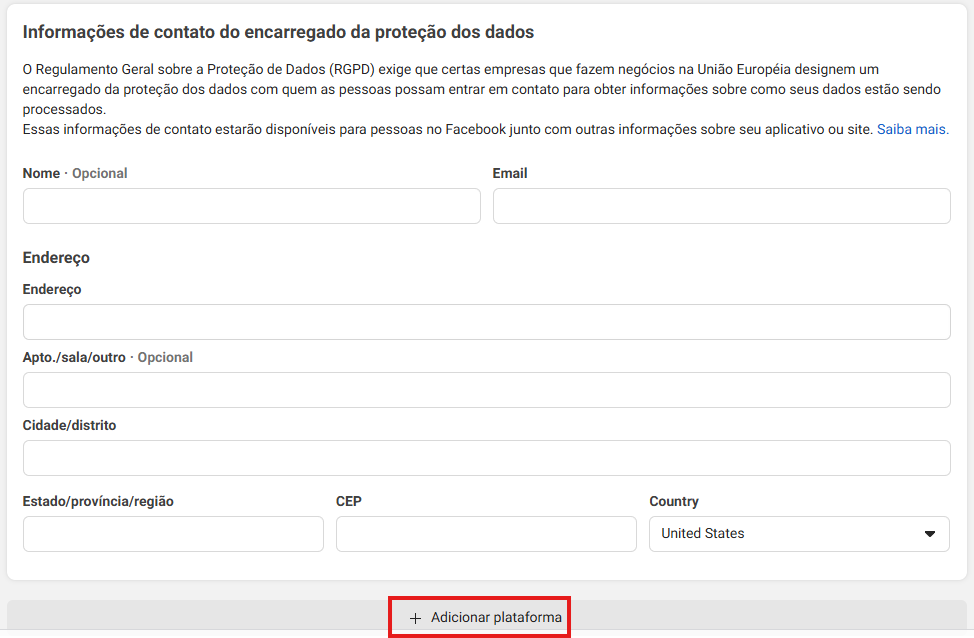Click the Nome optional input field
974x638 pixels.
tap(252, 206)
